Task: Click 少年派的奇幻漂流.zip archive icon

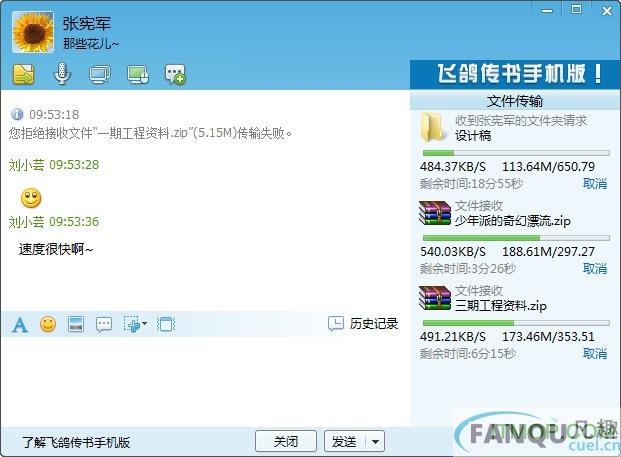Action: tap(435, 213)
